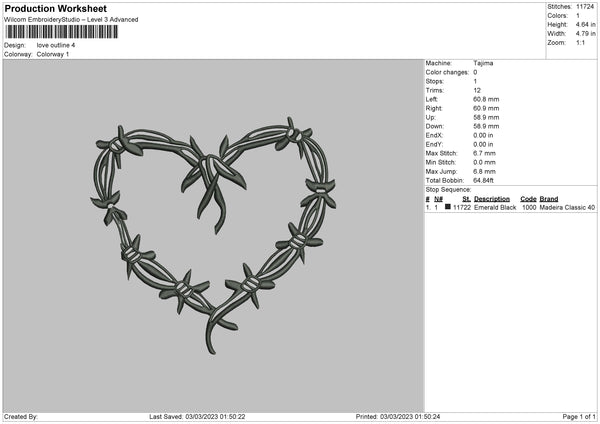Click the Zoom 1:1 value

pyautogui.click(x=582, y=43)
